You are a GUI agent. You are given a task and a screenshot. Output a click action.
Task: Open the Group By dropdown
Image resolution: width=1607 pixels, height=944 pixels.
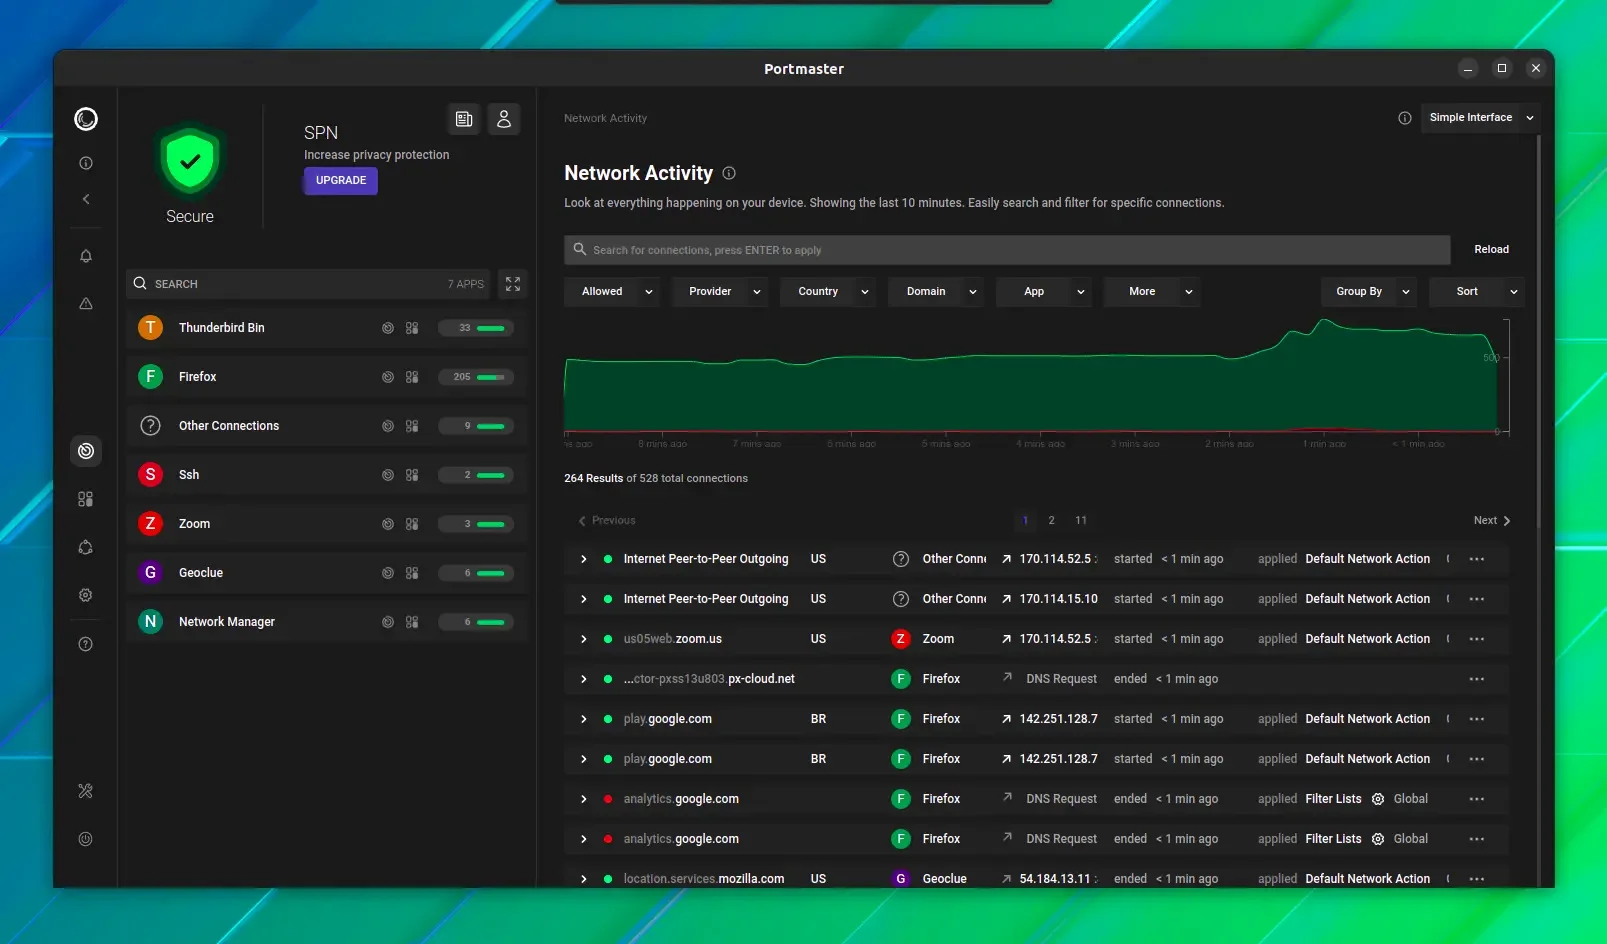point(1369,292)
